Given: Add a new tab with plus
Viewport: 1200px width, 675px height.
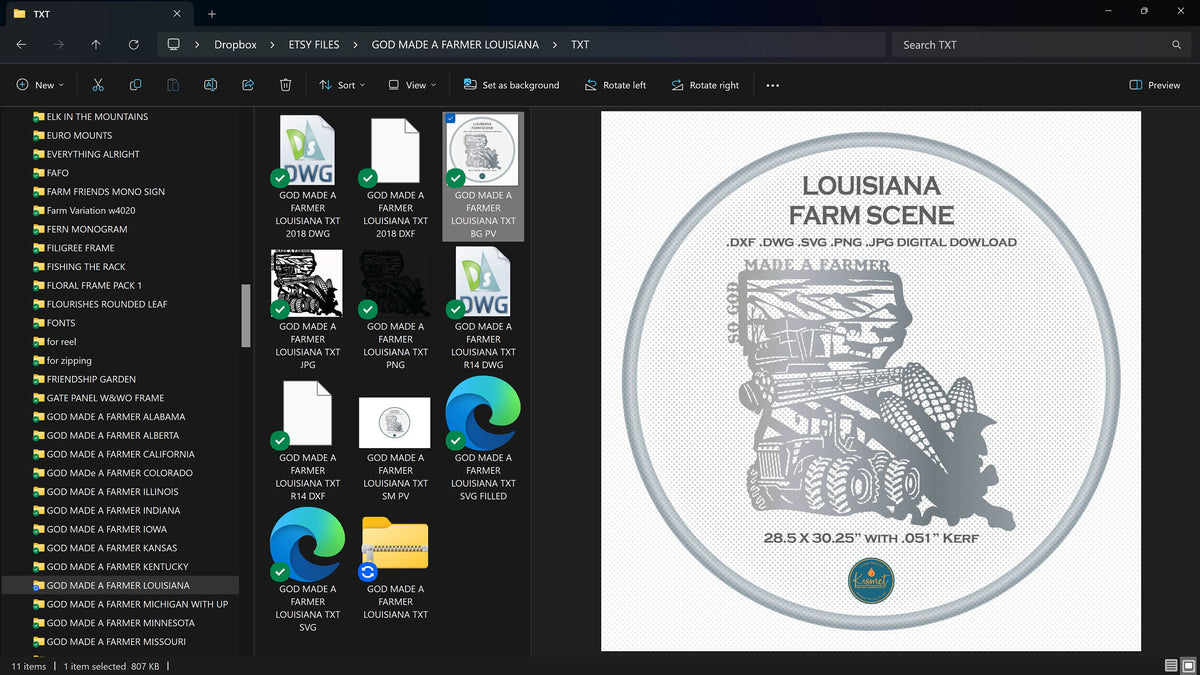Looking at the screenshot, I should [212, 14].
